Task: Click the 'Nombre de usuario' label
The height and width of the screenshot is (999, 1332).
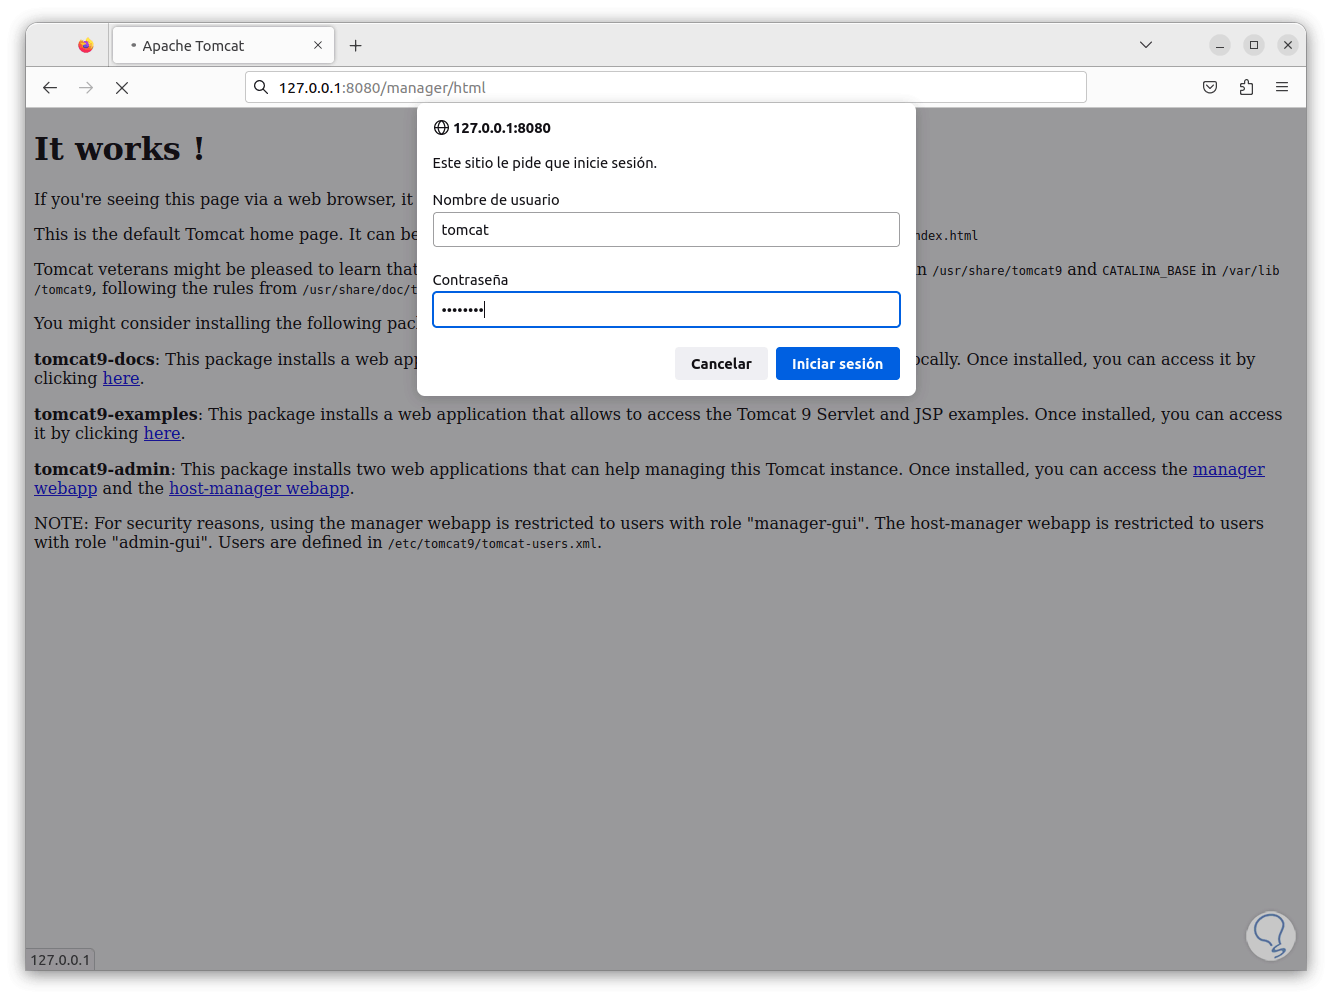Action: pos(496,200)
